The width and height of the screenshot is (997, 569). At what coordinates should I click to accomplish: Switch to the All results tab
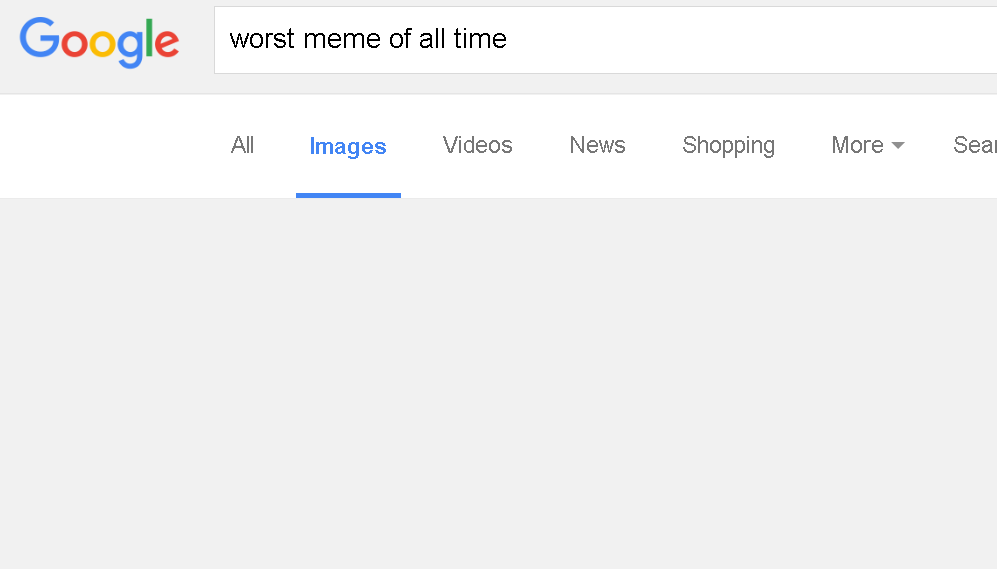tap(242, 145)
